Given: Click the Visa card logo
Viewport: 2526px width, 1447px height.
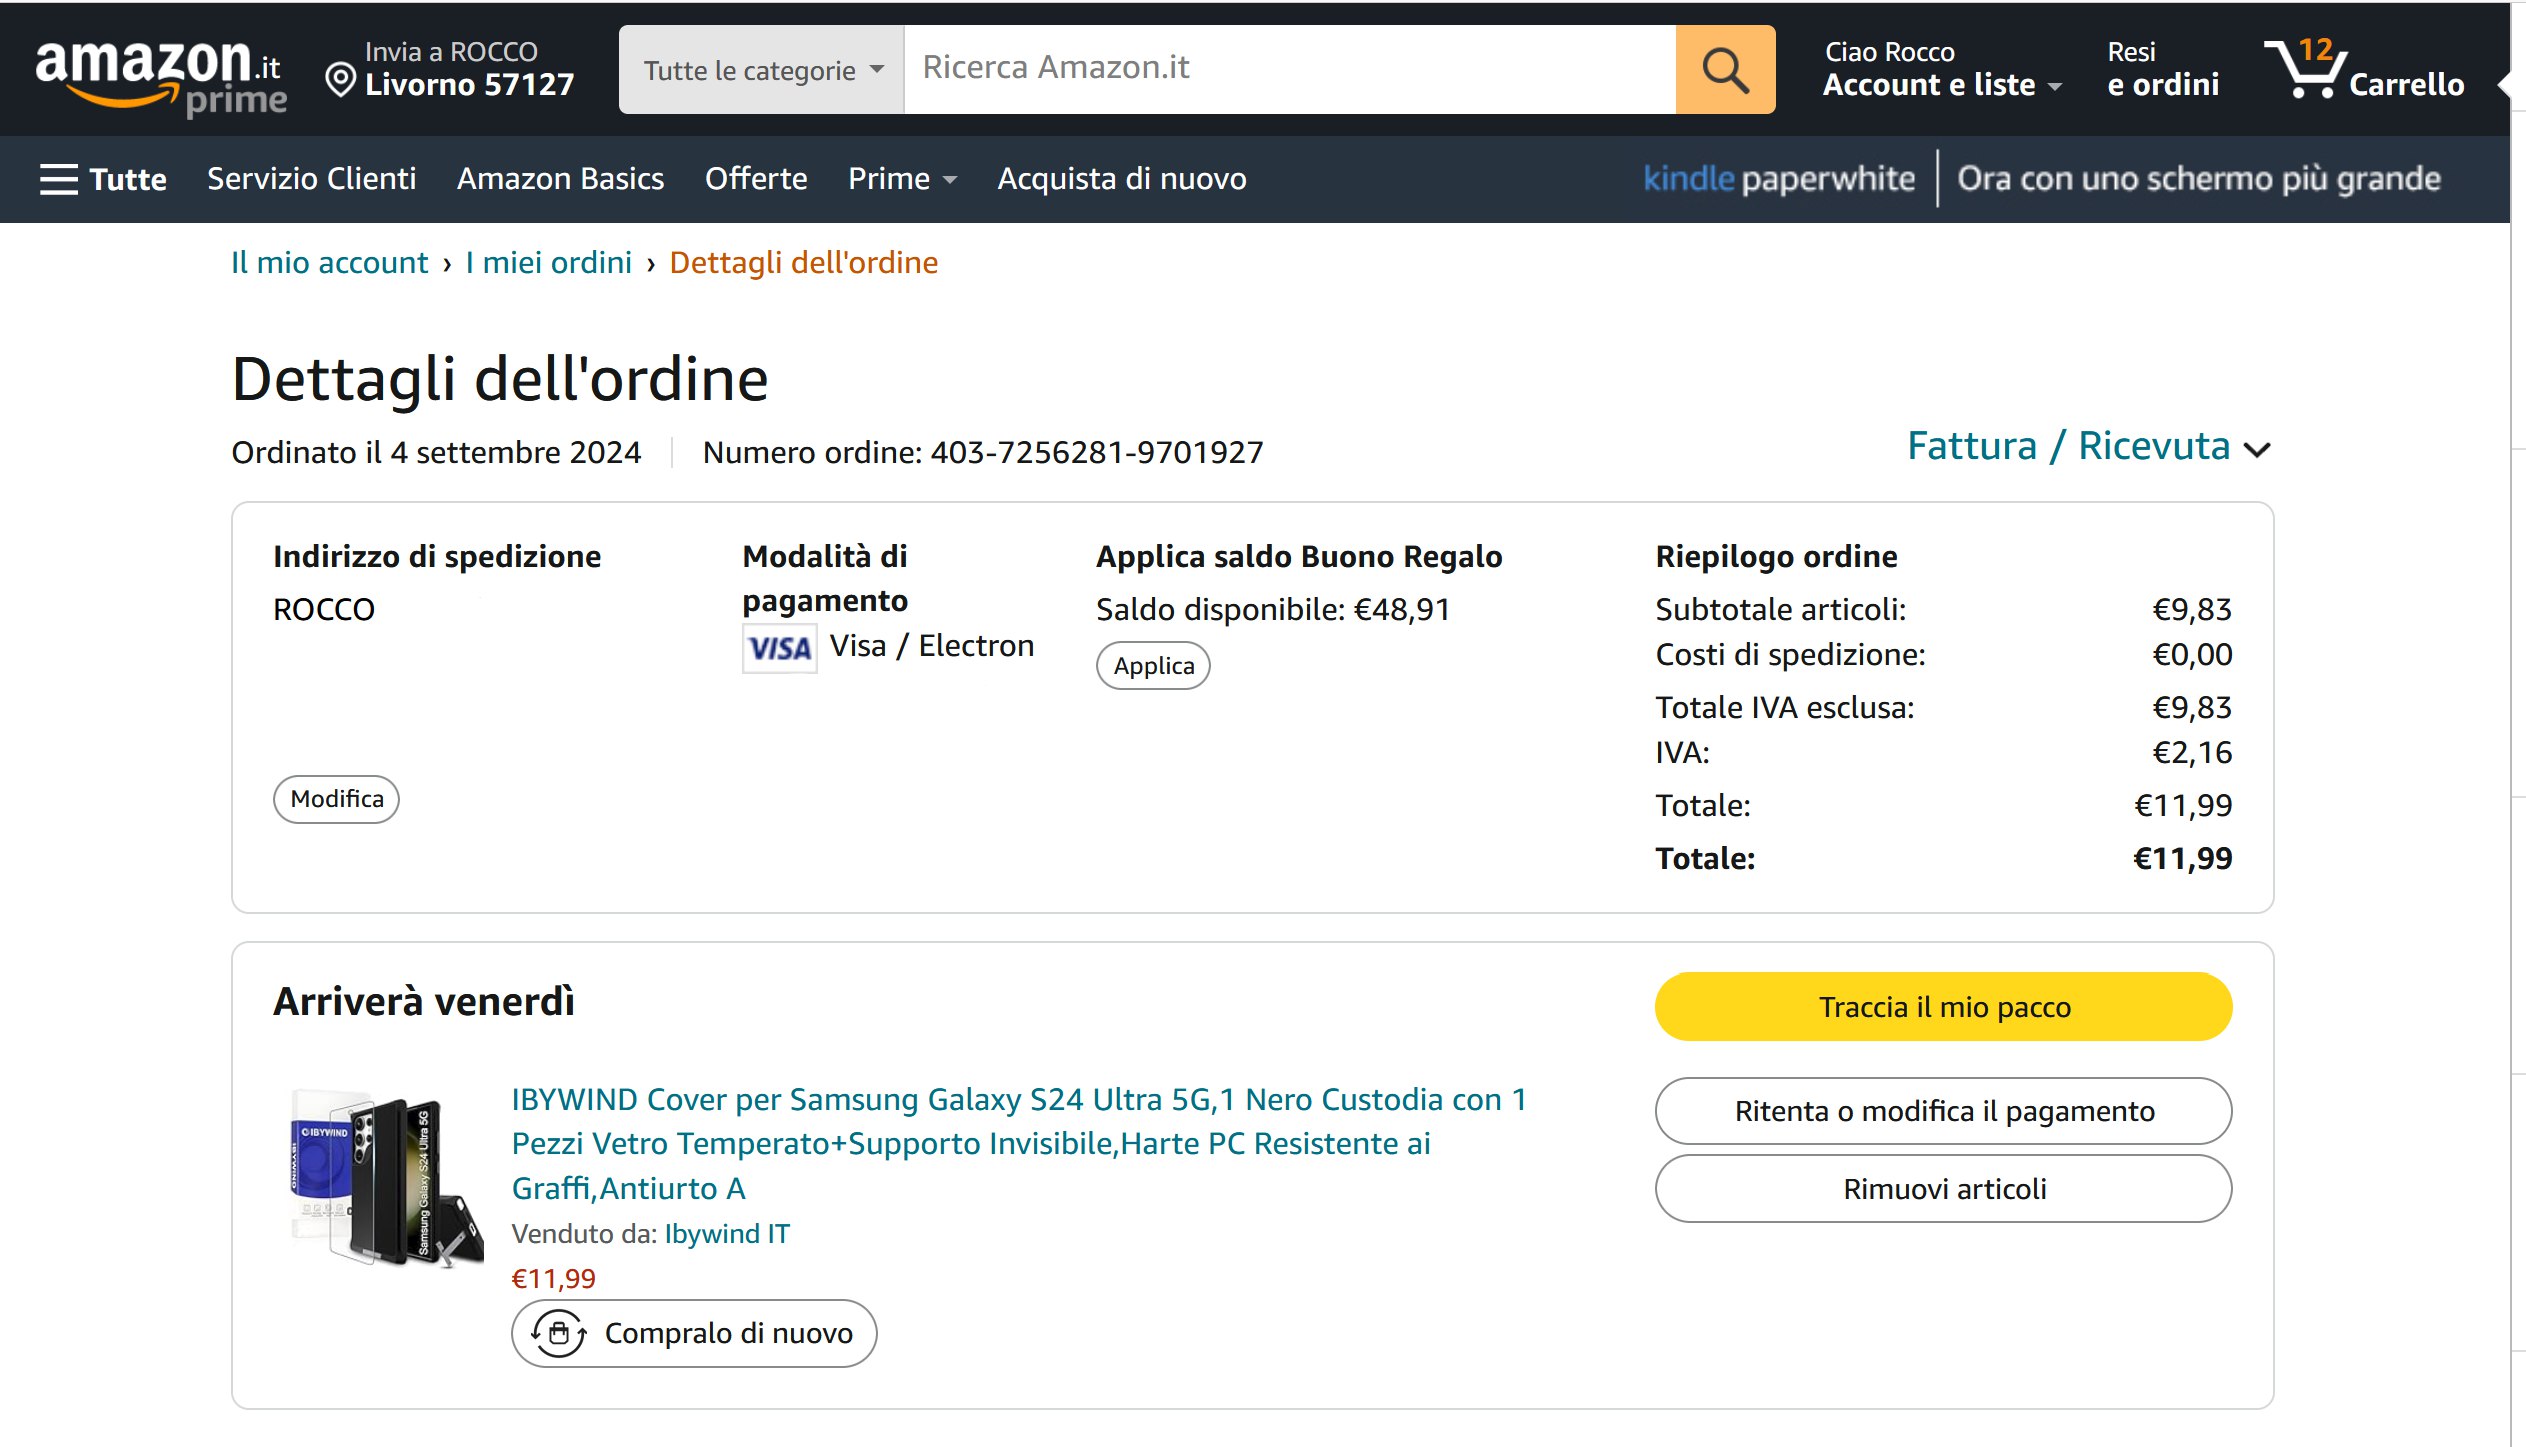Looking at the screenshot, I should pos(780,648).
